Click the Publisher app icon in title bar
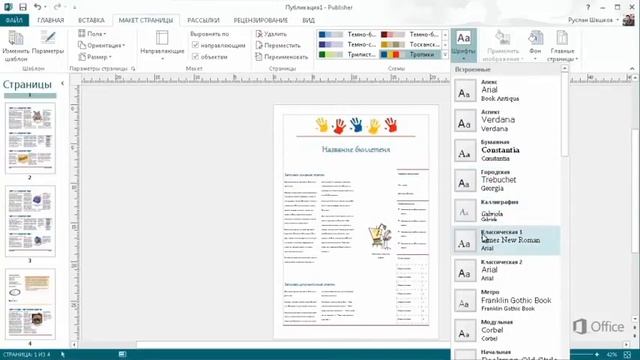640x360 pixels. pos(8,7)
